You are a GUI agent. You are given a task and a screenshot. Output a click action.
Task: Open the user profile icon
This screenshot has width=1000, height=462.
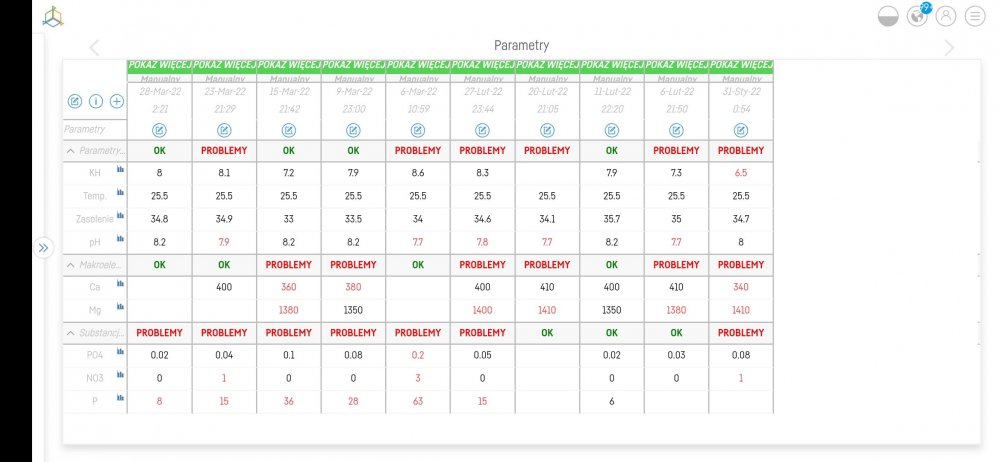tap(945, 15)
